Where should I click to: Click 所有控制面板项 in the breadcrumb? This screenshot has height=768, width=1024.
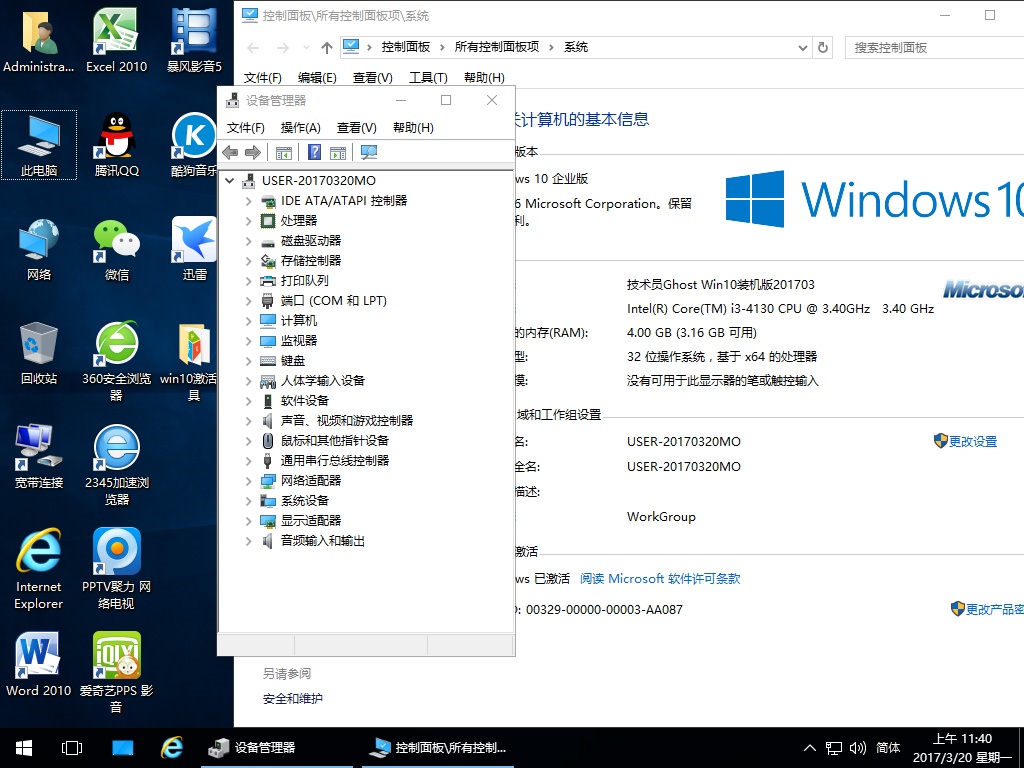497,47
